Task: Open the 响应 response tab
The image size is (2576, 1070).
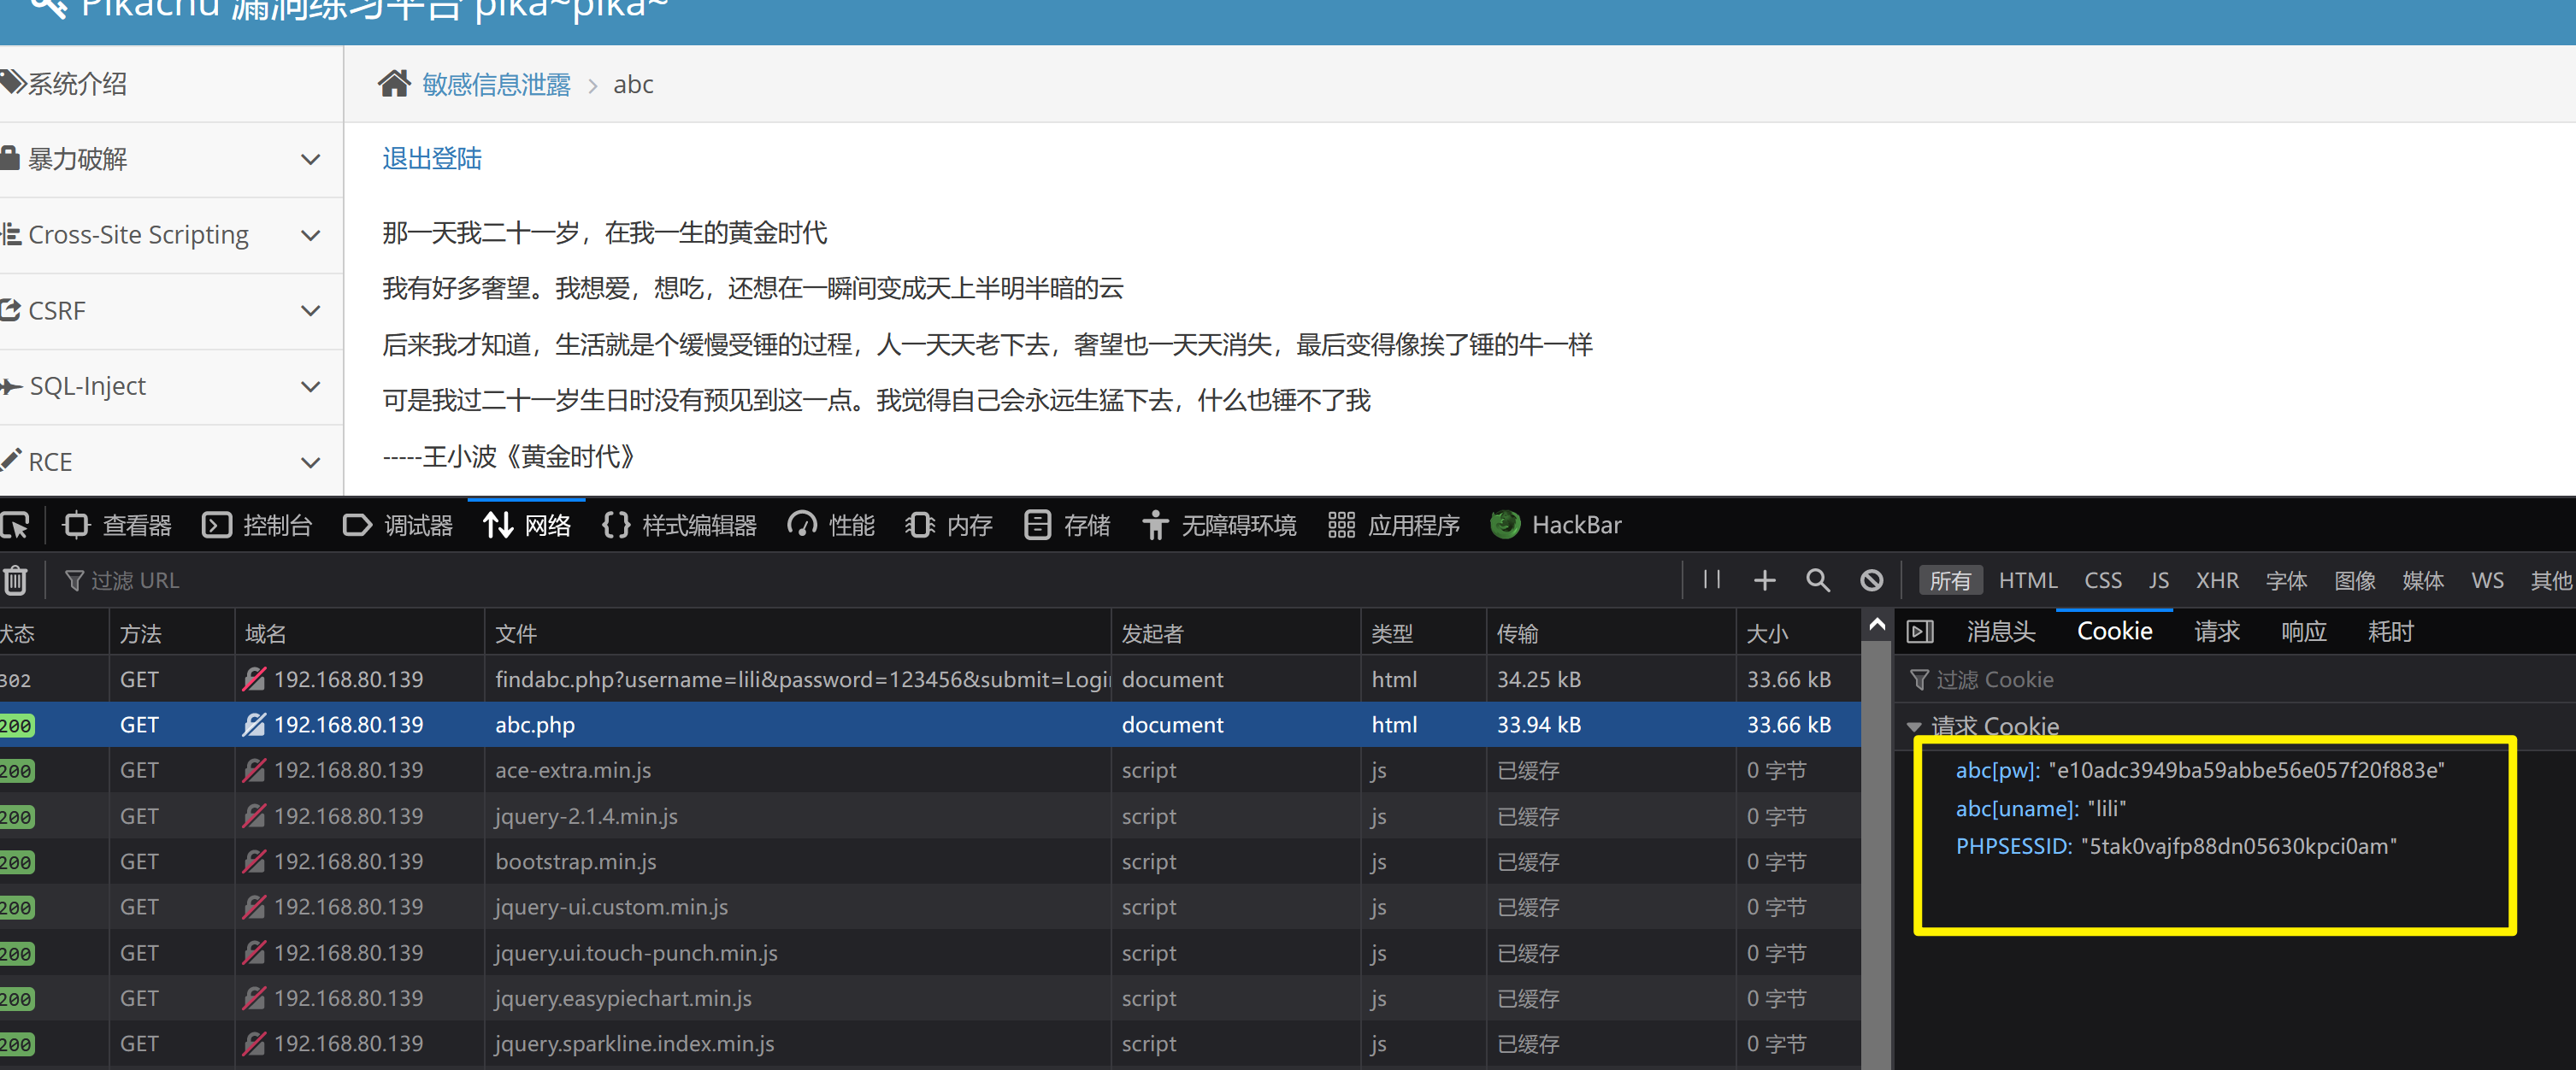Action: click(2304, 632)
